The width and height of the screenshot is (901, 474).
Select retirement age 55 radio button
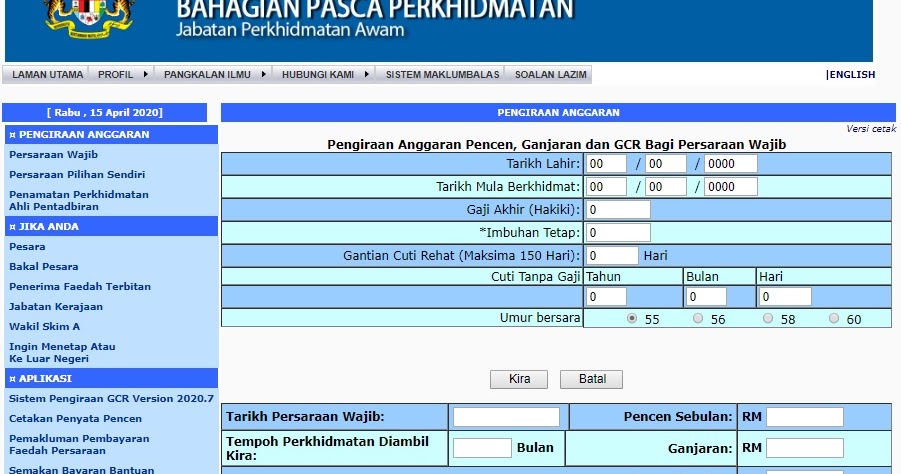point(632,318)
